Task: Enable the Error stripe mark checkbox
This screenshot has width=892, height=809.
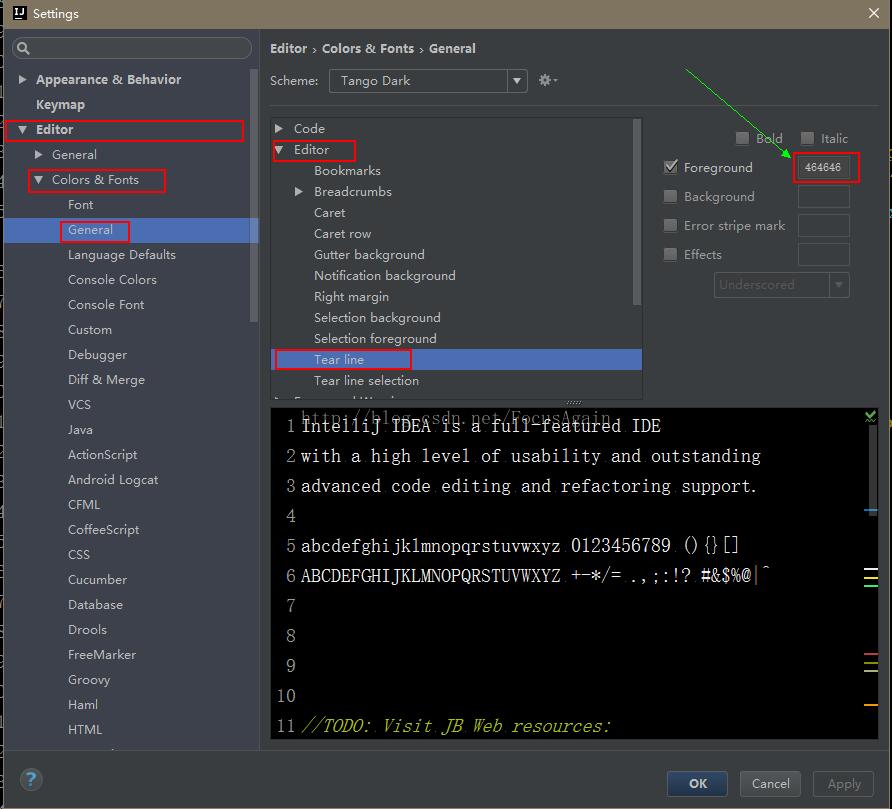Action: (671, 225)
